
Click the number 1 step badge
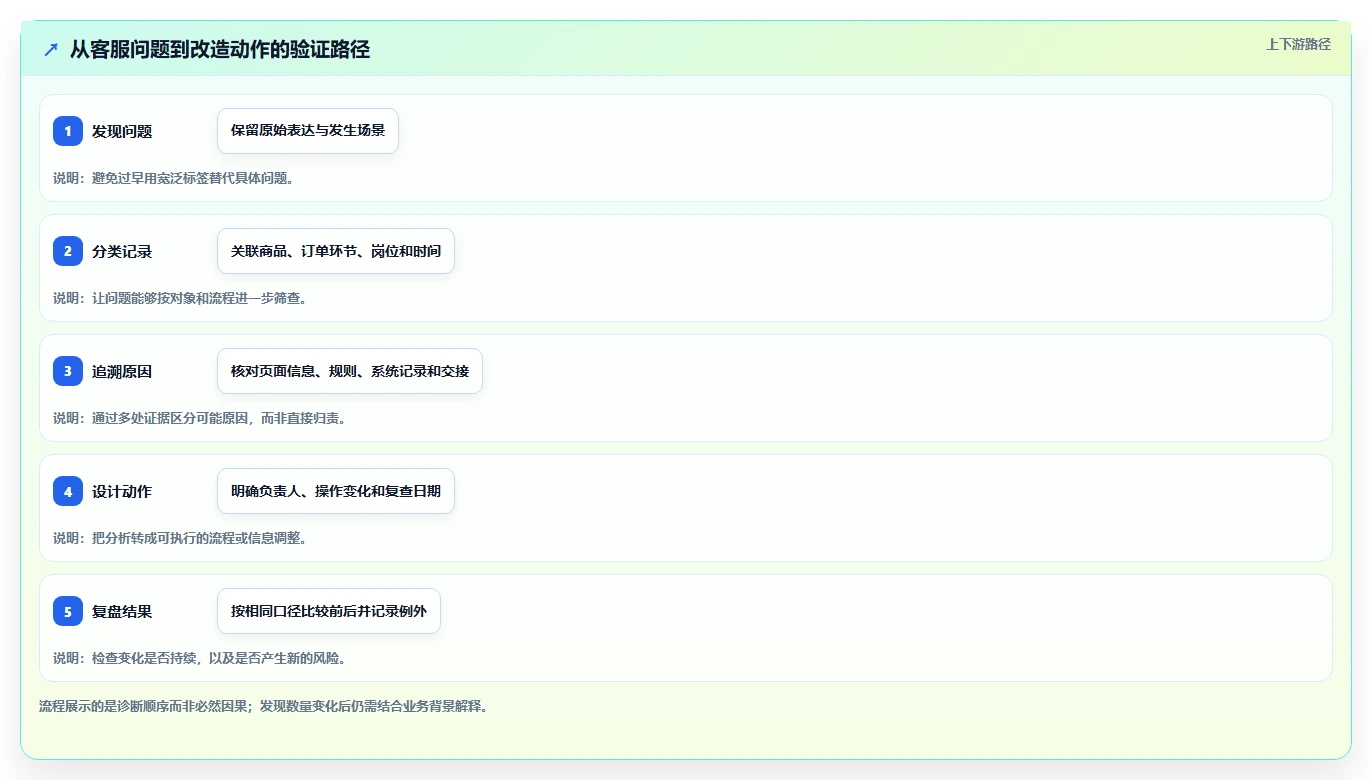(68, 131)
